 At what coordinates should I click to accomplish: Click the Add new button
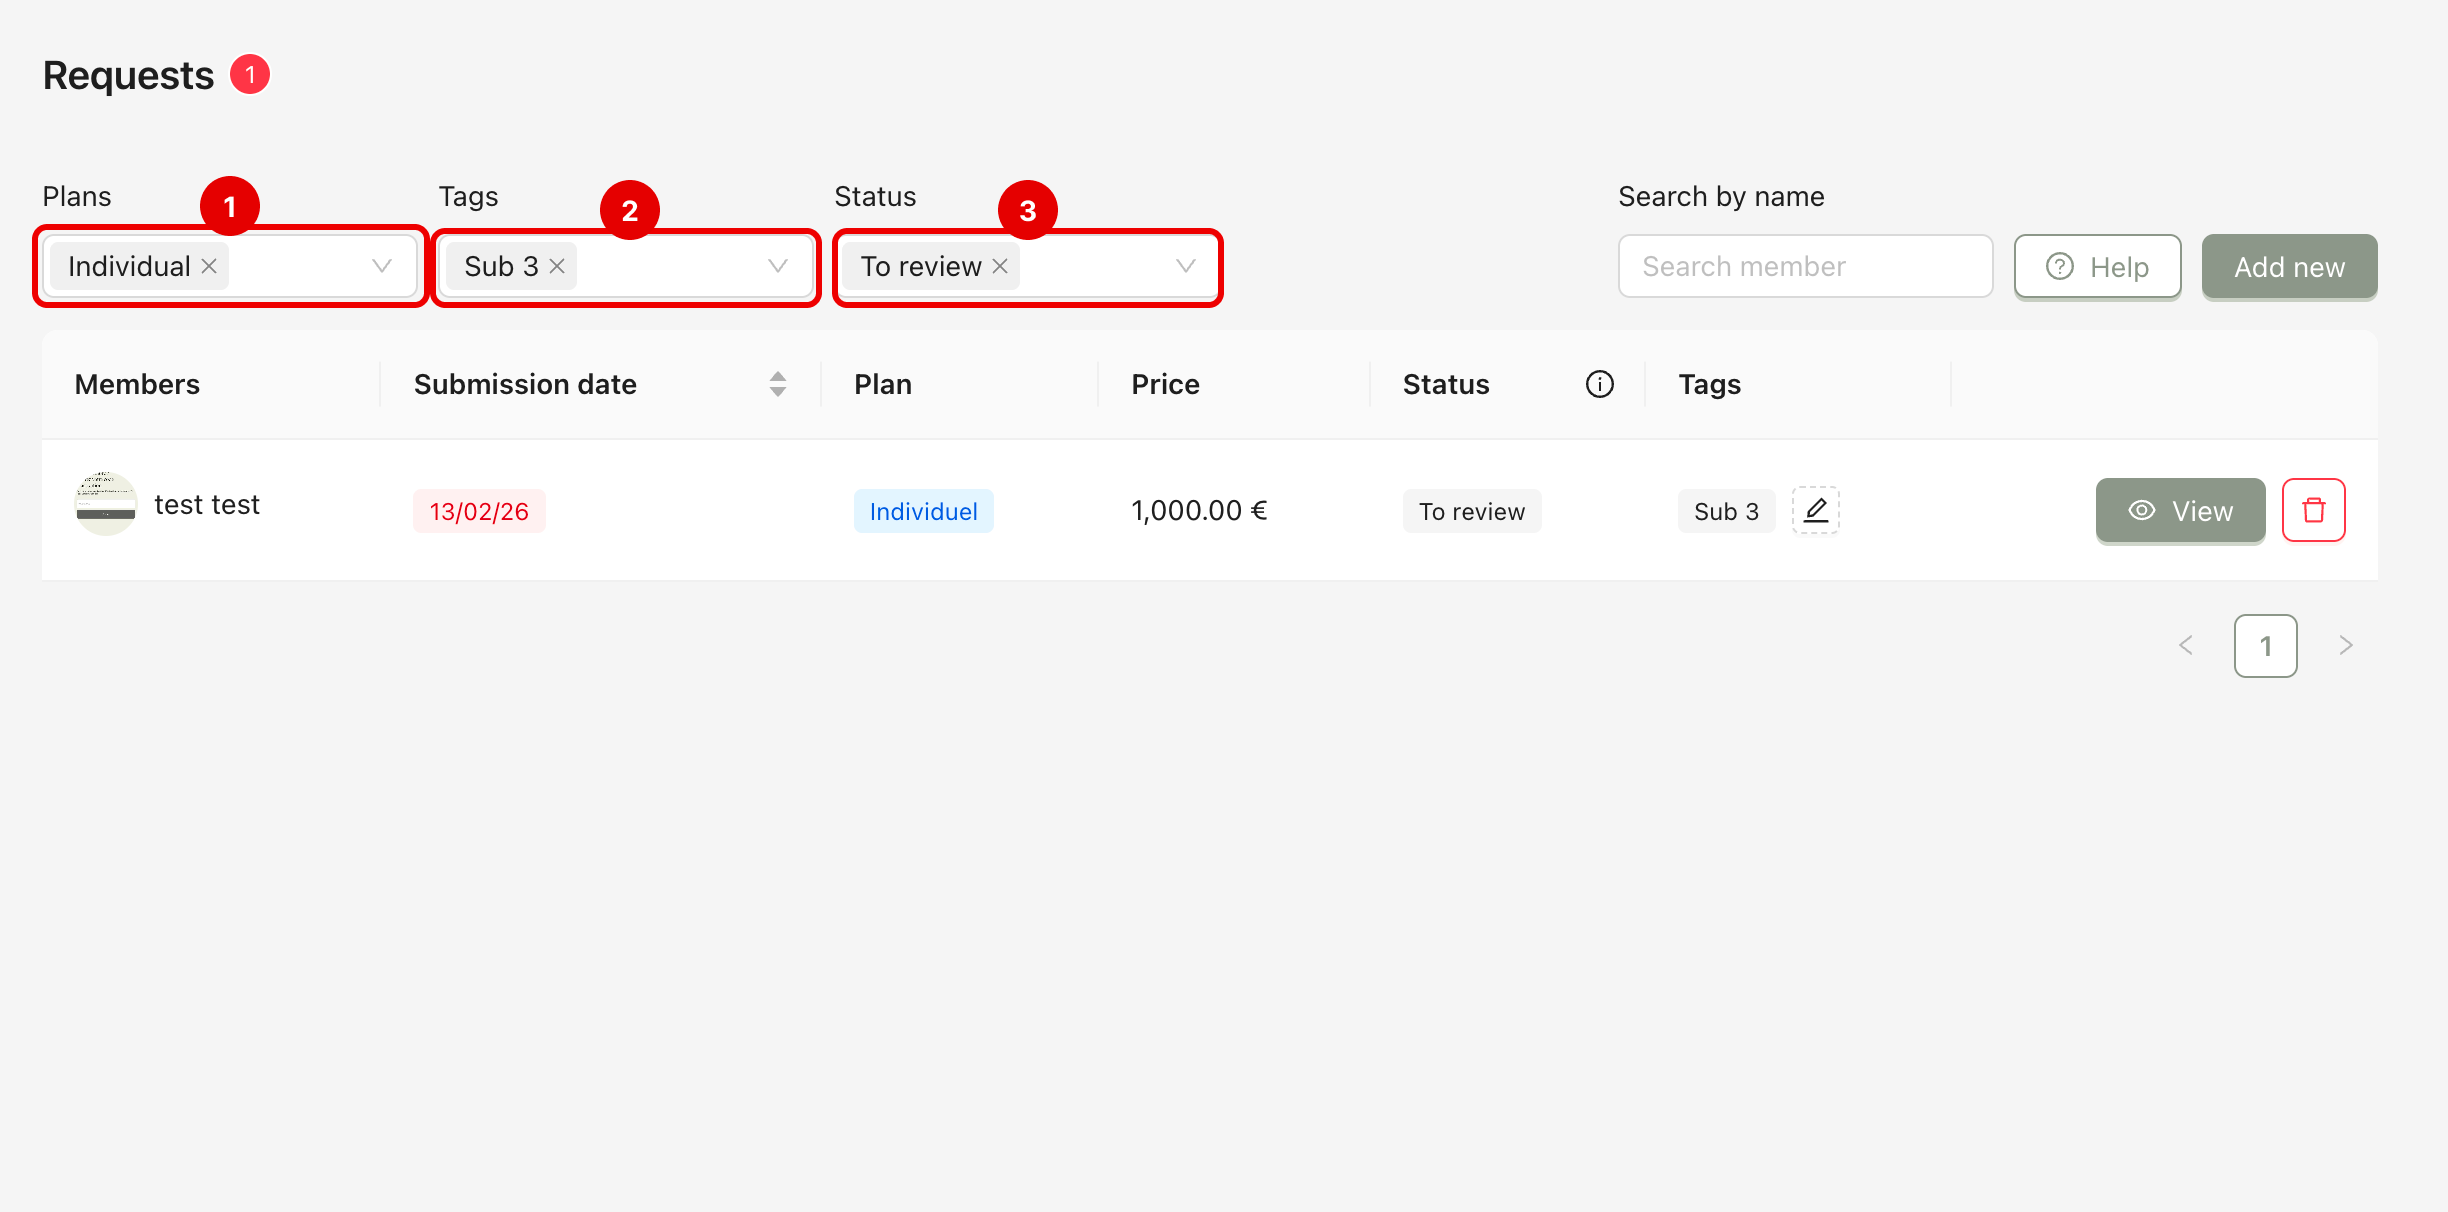[x=2289, y=267]
